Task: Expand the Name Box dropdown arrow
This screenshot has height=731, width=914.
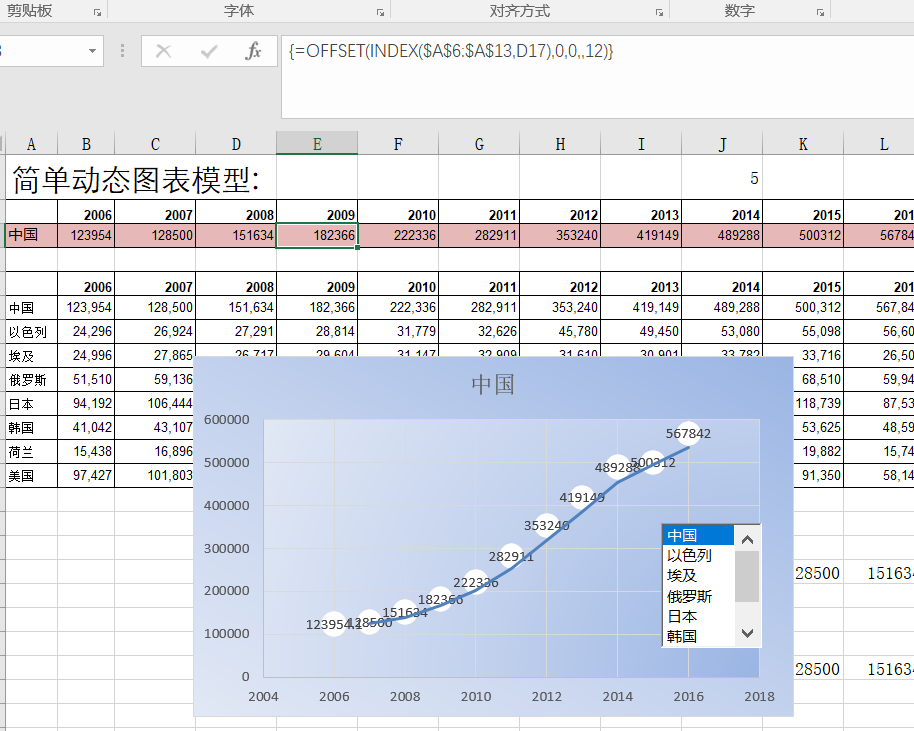Action: 93,50
